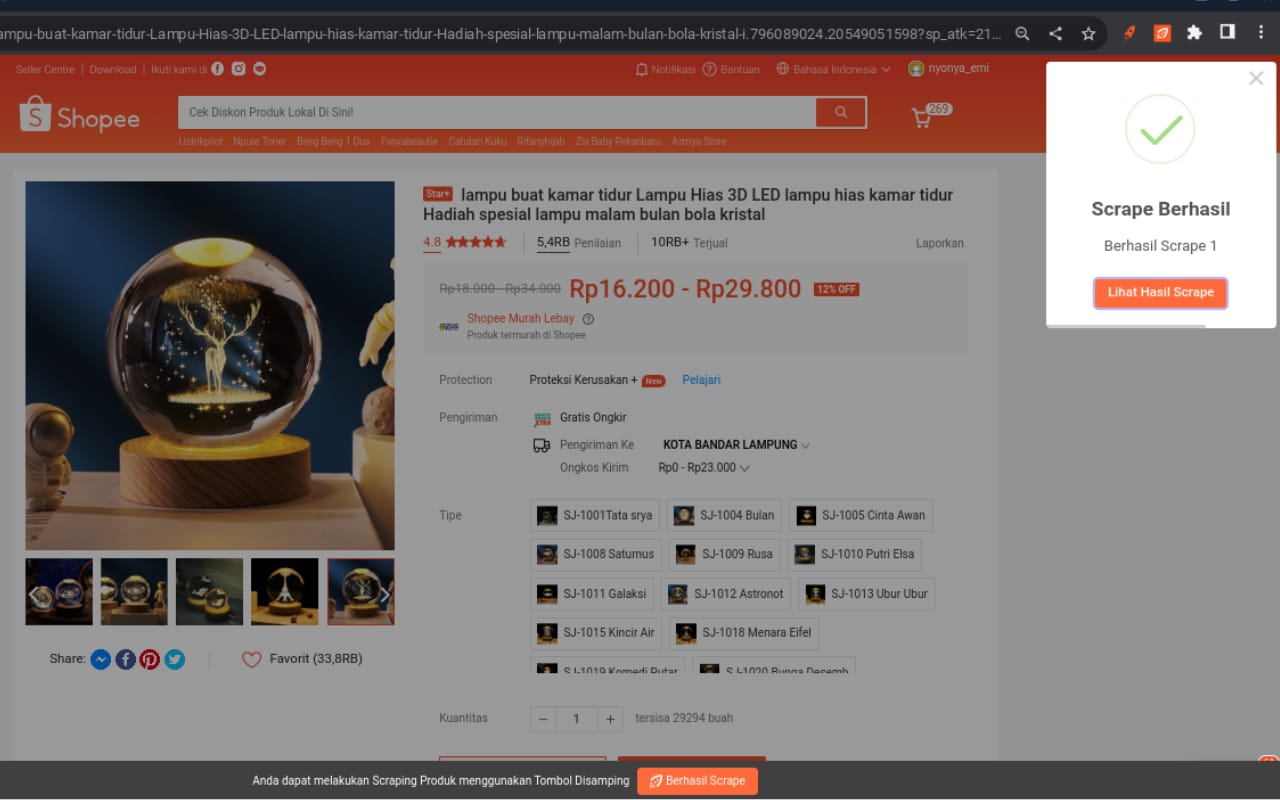This screenshot has height=800, width=1280.
Task: Select the SJ-1004 Bulan variant
Action: click(726, 515)
